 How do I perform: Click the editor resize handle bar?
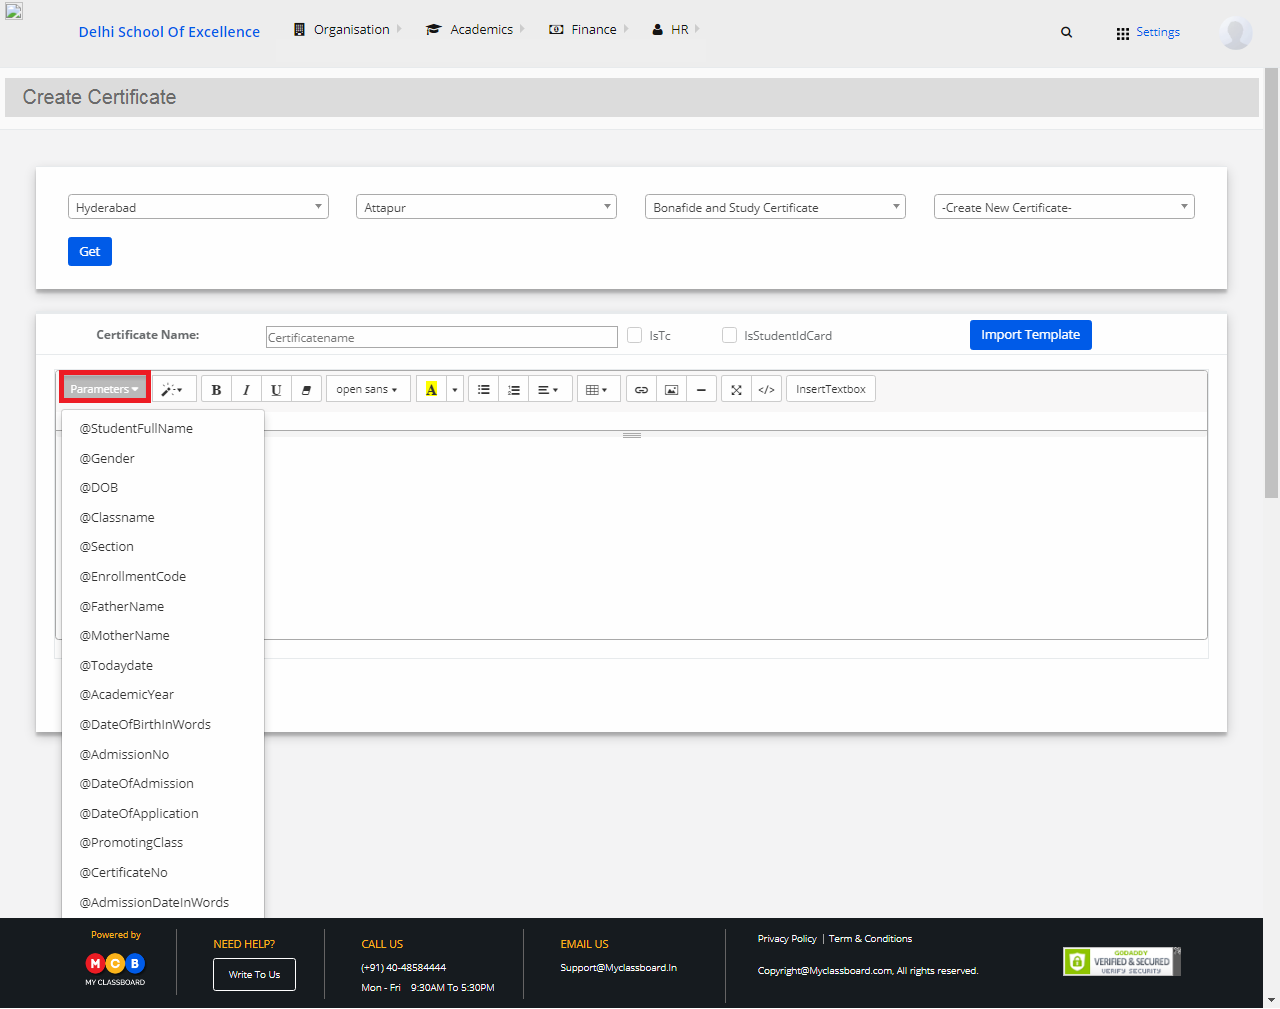pyautogui.click(x=632, y=435)
